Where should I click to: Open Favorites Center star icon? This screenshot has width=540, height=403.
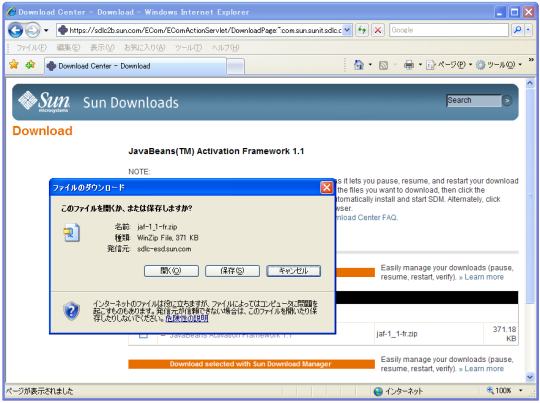coord(14,64)
